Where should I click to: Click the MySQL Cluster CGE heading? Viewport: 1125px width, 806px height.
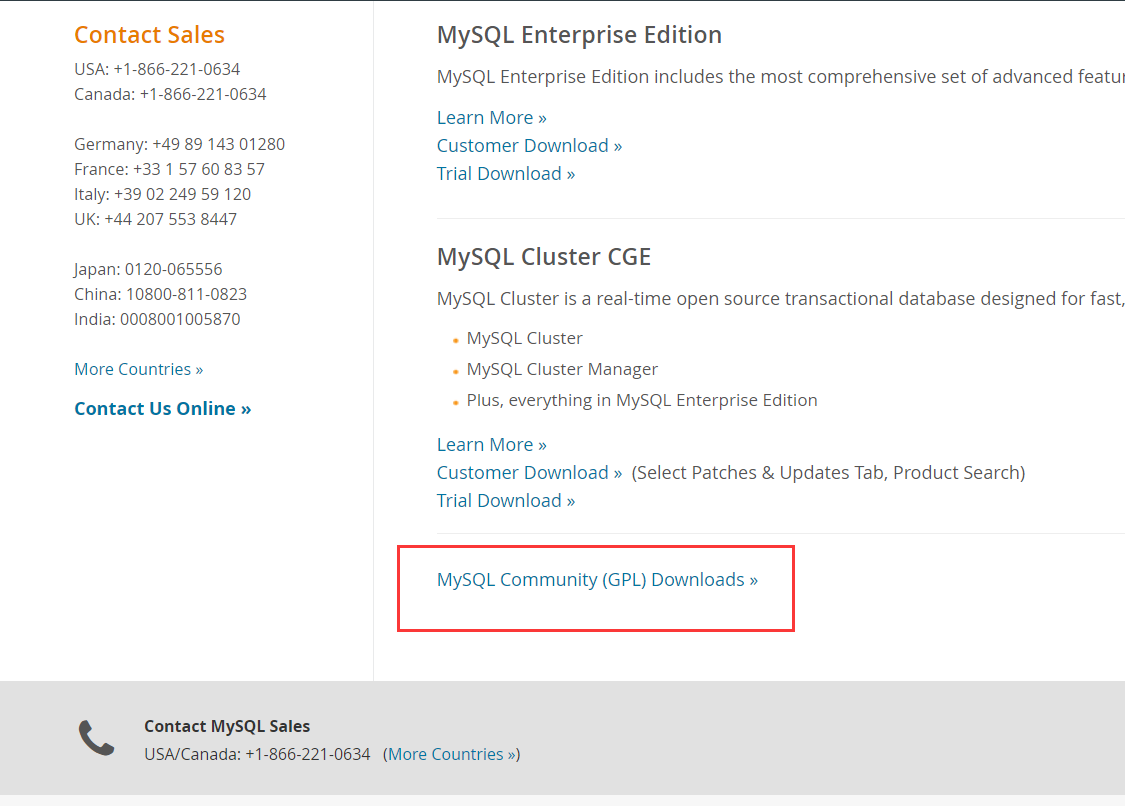click(543, 257)
